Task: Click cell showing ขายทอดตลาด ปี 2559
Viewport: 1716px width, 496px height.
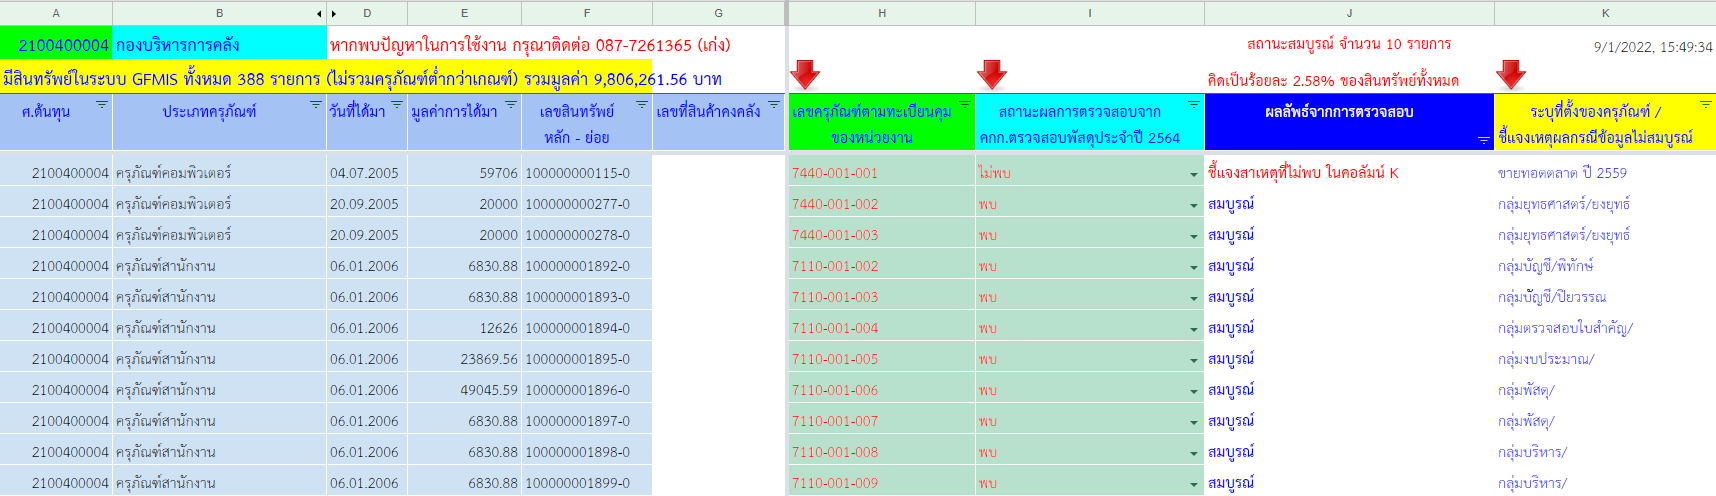Action: (x=1562, y=173)
